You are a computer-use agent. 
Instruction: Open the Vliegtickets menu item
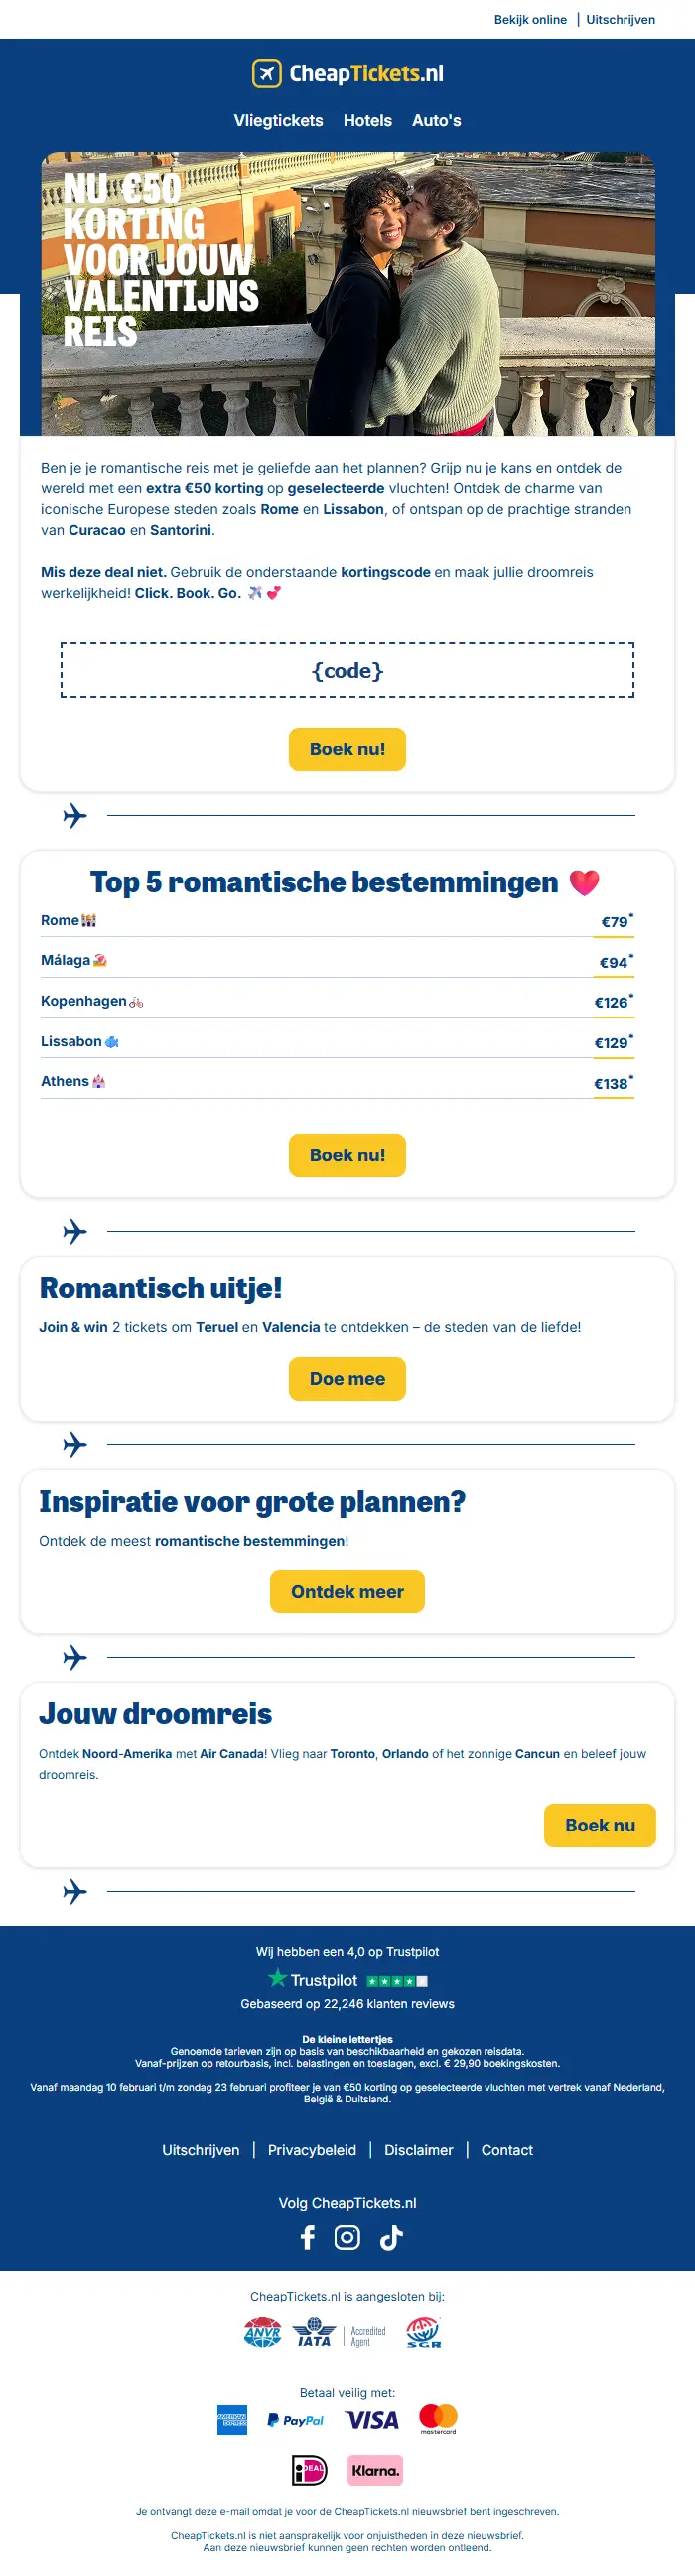(x=278, y=120)
